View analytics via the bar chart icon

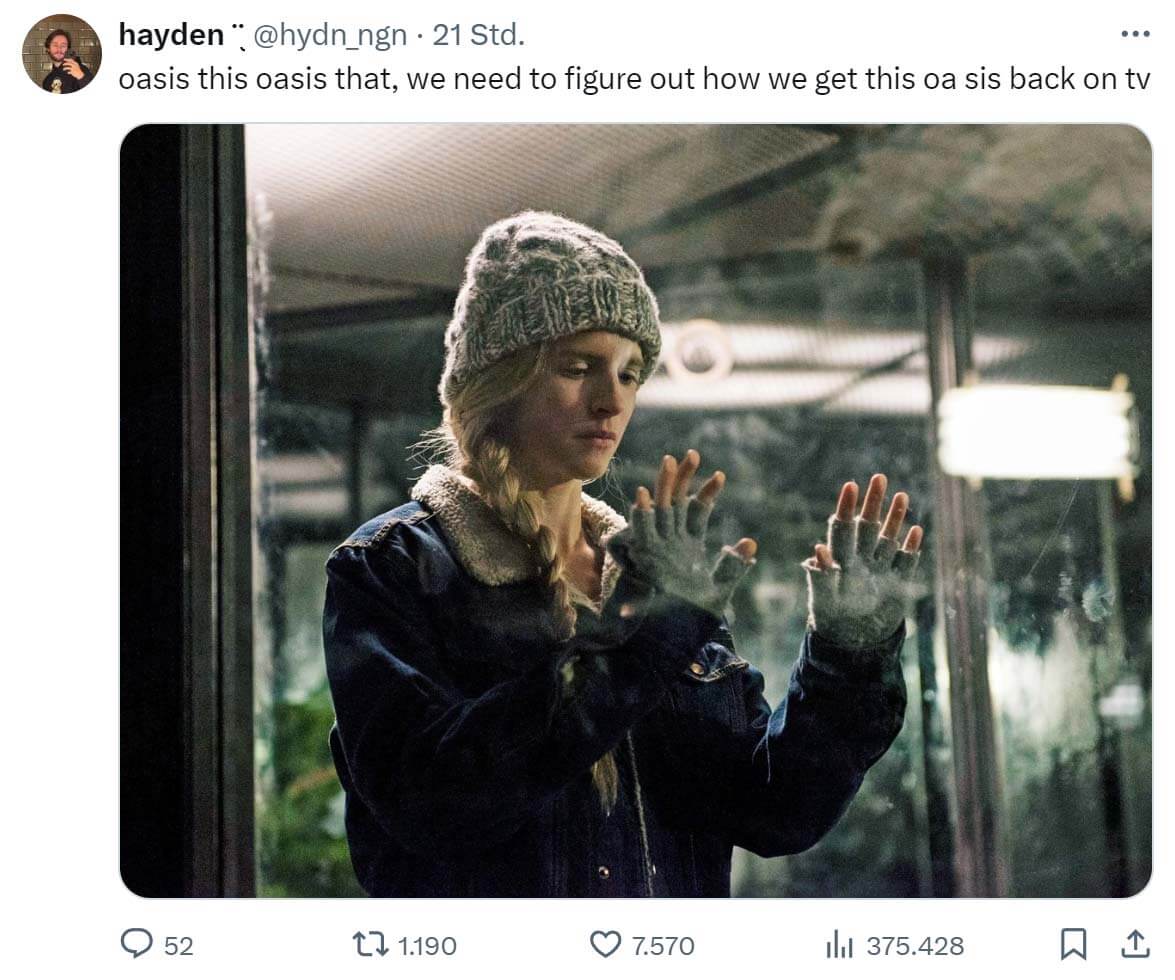tap(839, 945)
